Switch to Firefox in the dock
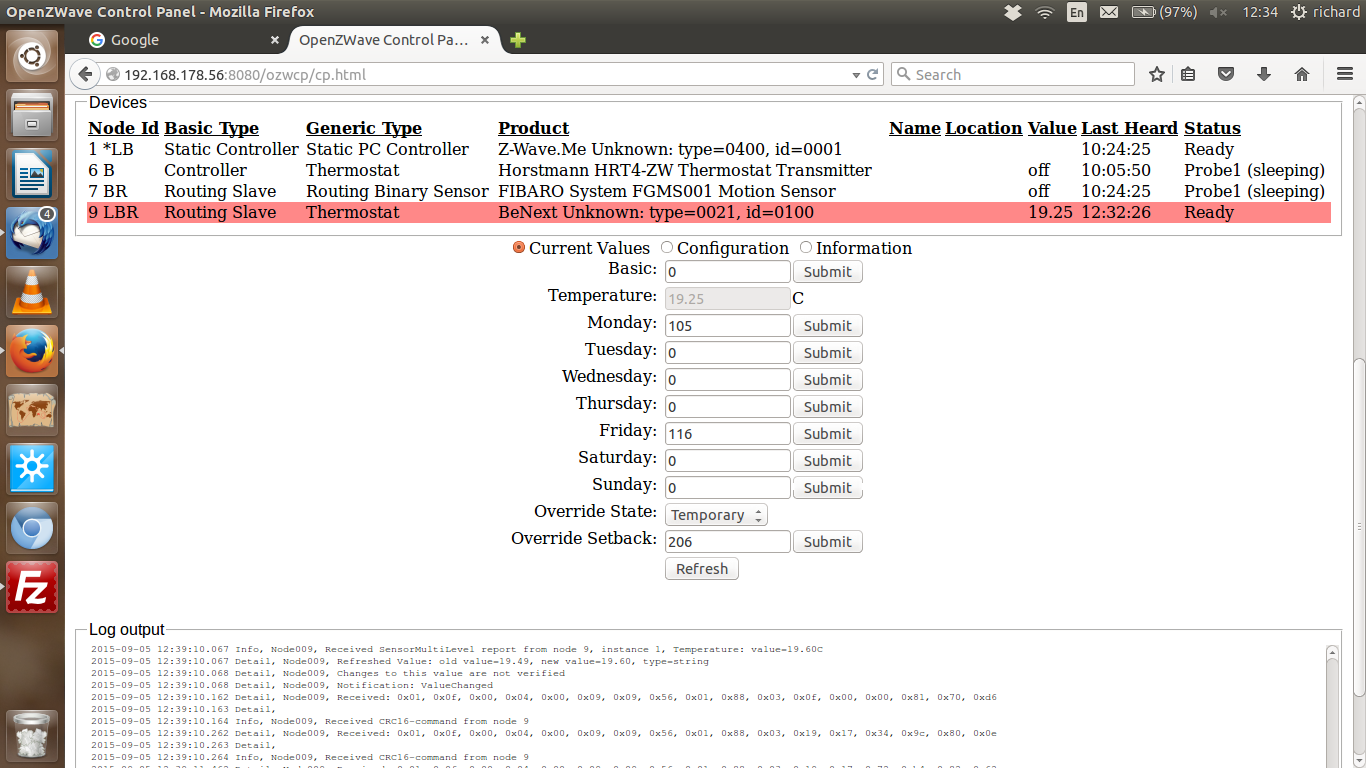The image size is (1366, 768). [32, 351]
